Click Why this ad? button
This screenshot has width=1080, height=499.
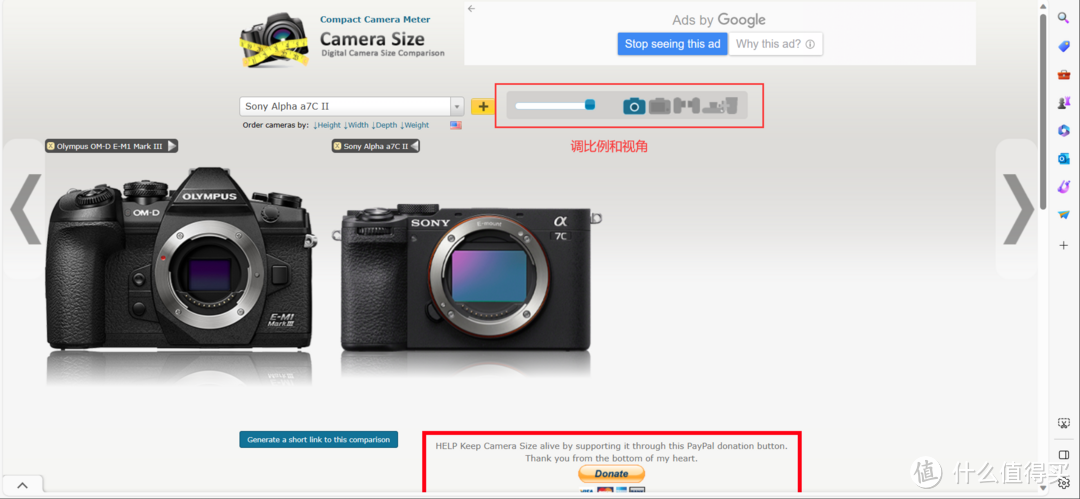pos(776,44)
